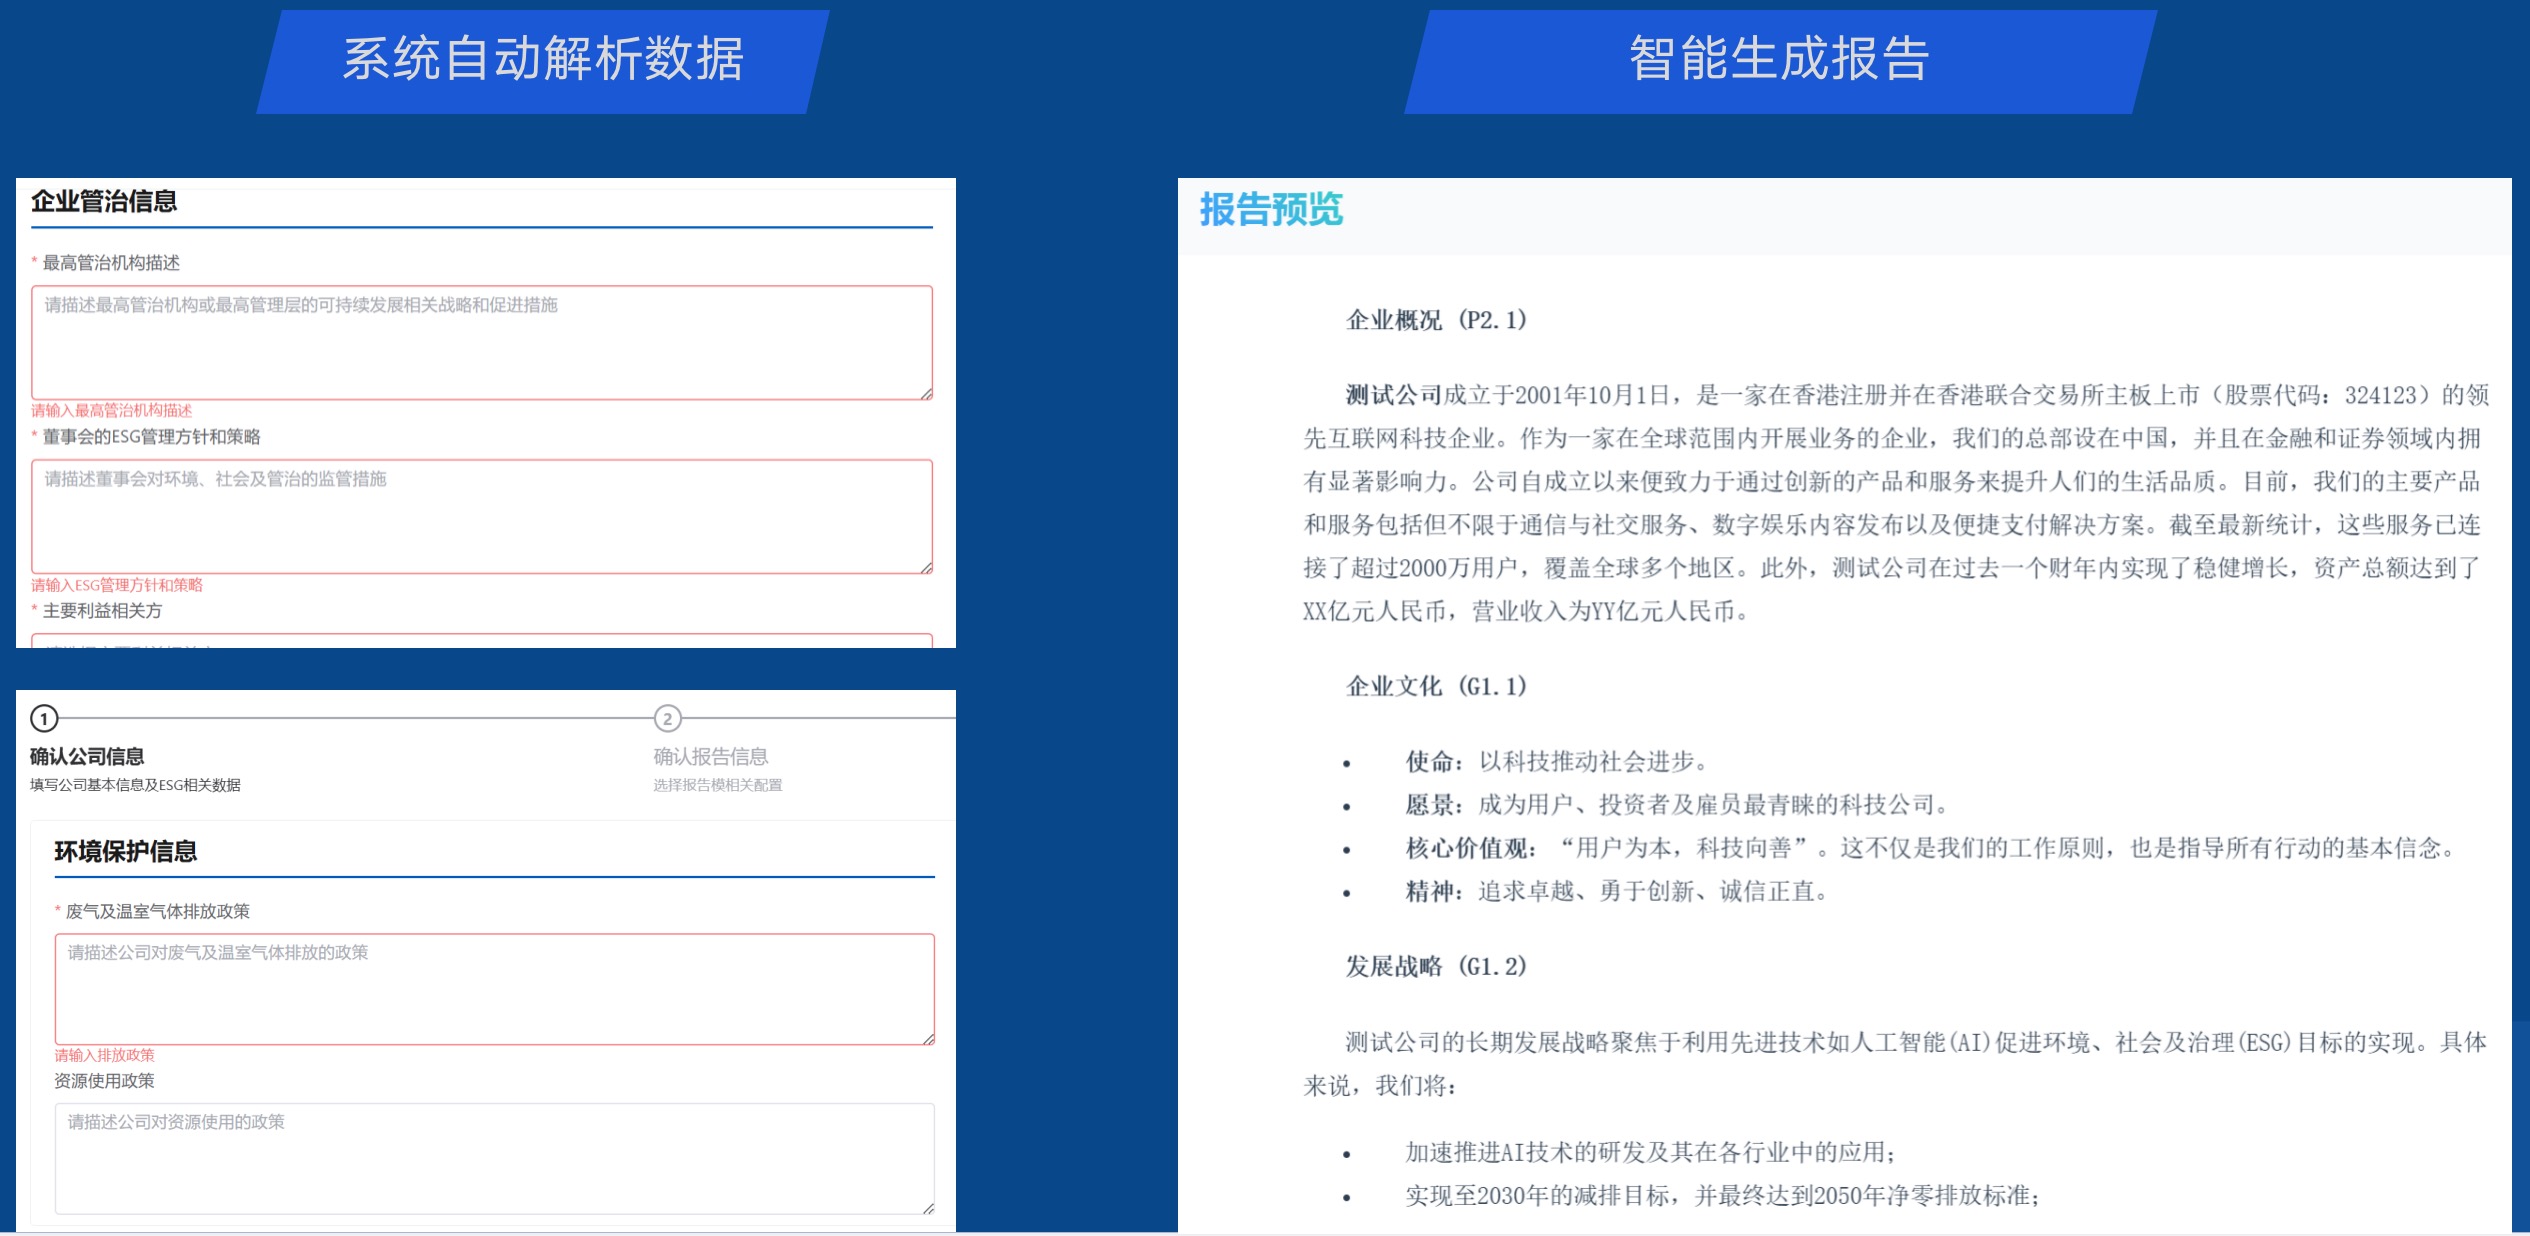Click the 发展战略 (G1.2) section heading
2530x1236 pixels.
1435,966
